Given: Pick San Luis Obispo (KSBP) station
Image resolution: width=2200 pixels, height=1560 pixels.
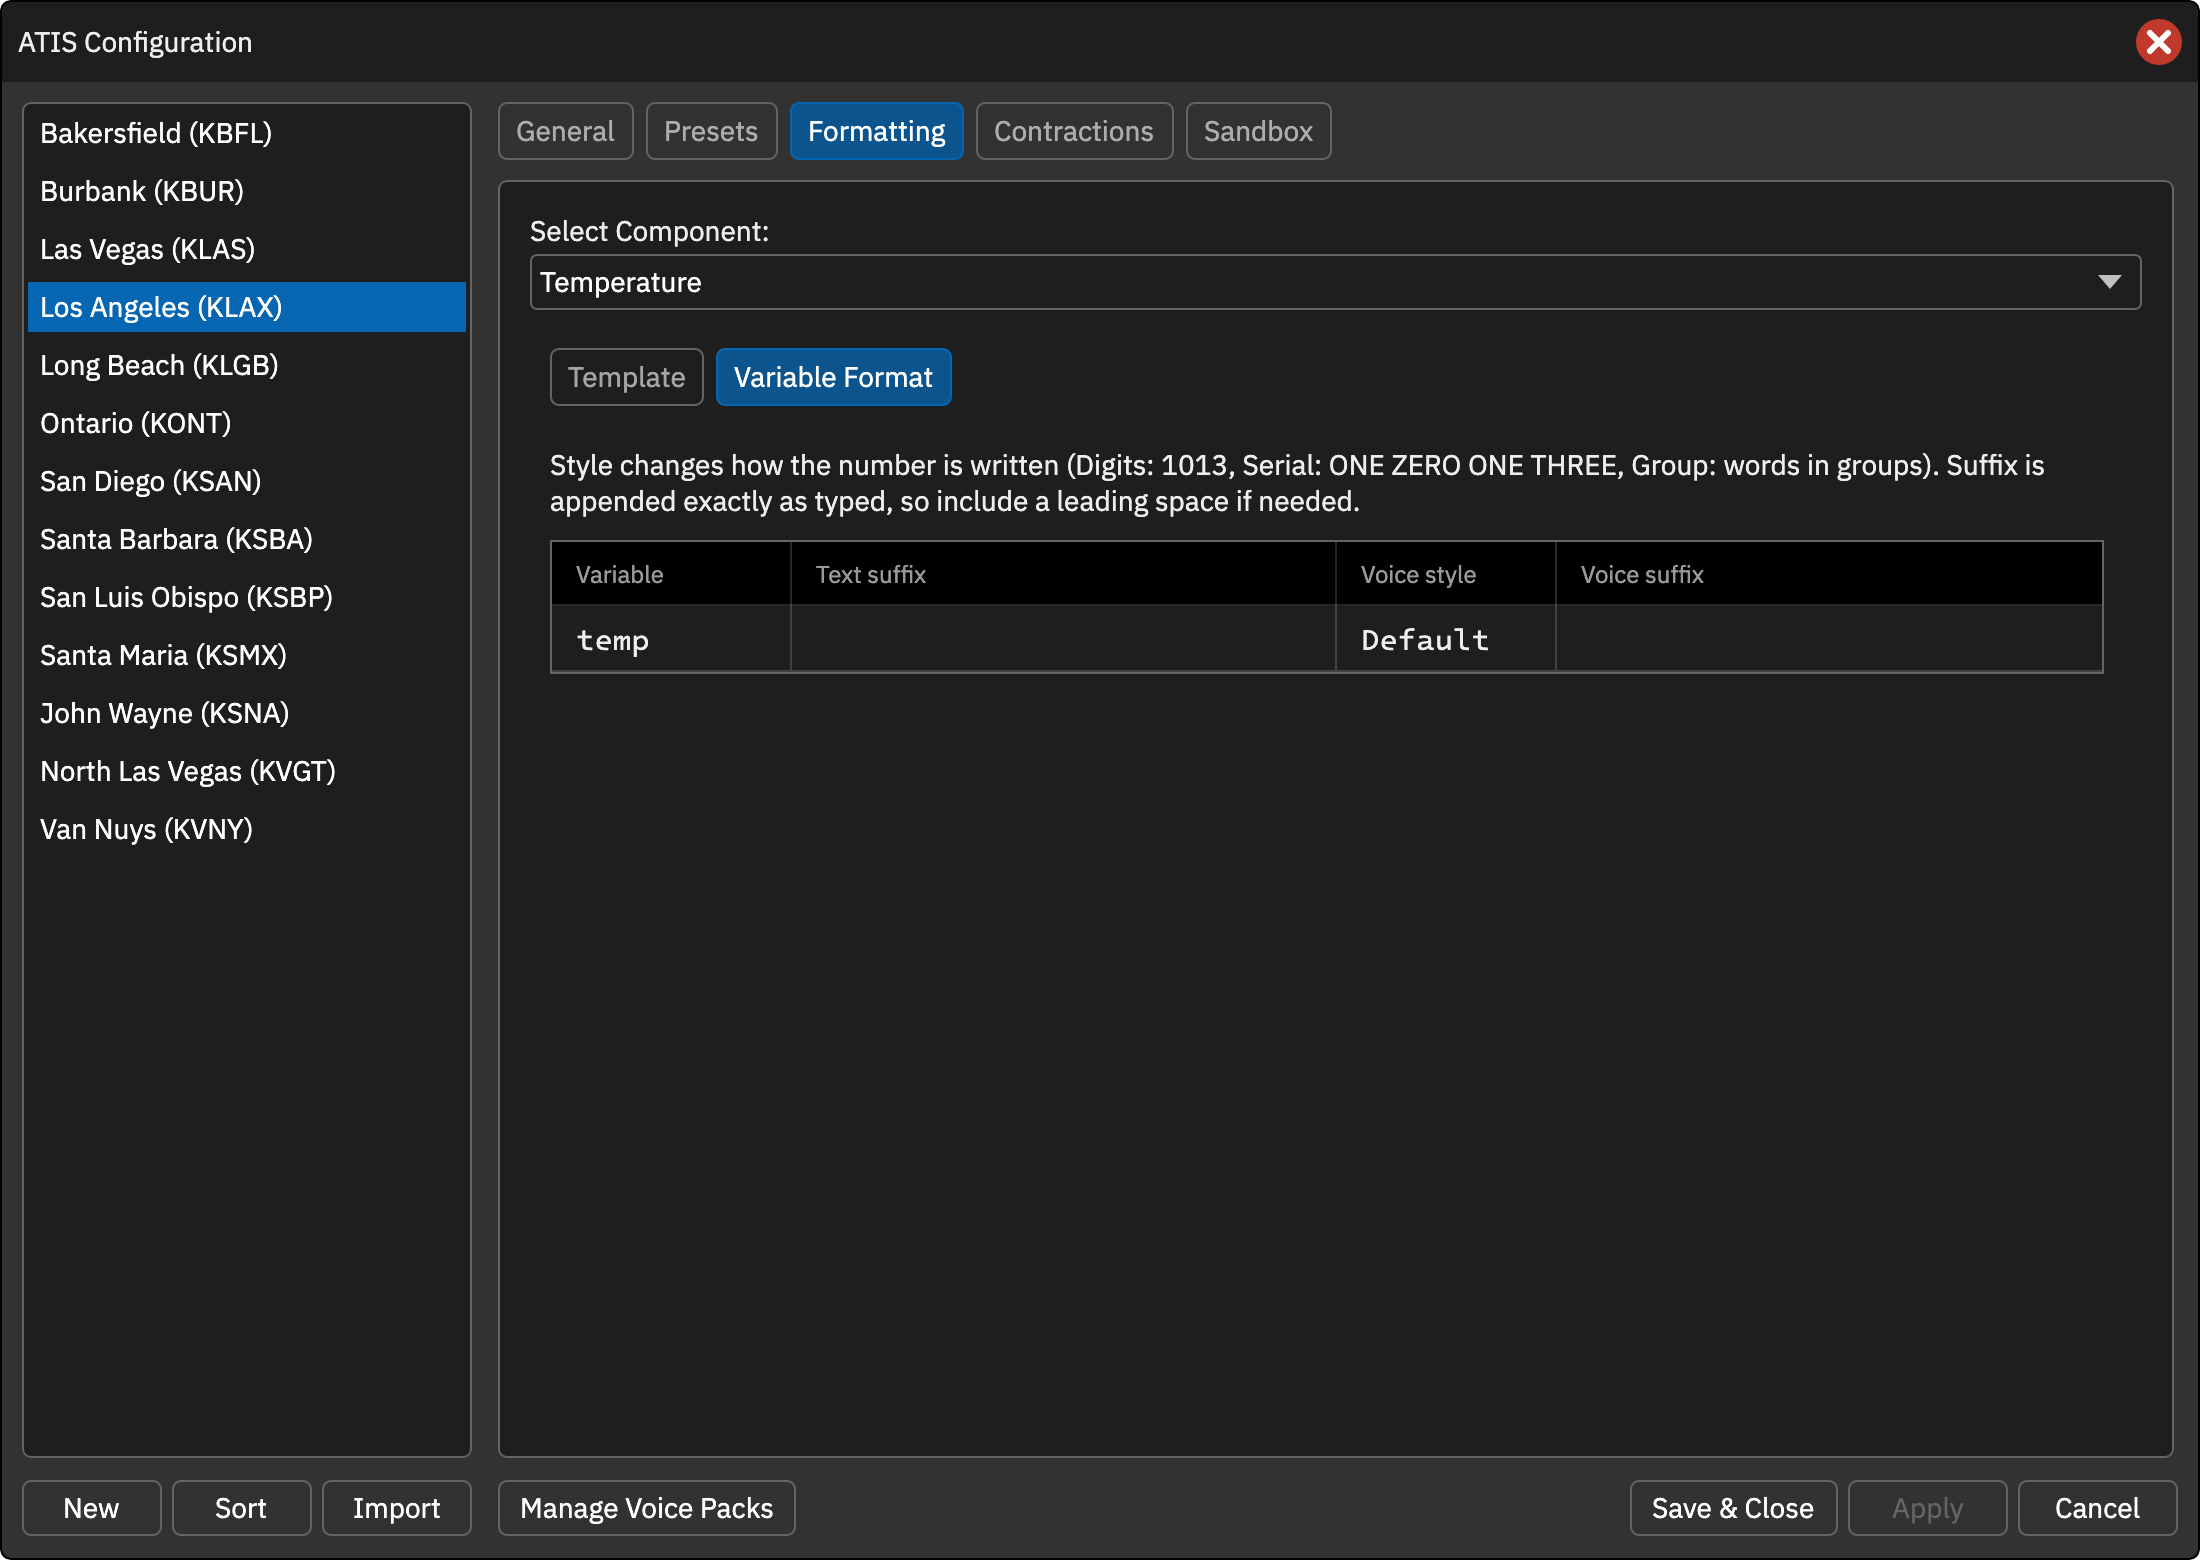Looking at the screenshot, I should (246, 597).
